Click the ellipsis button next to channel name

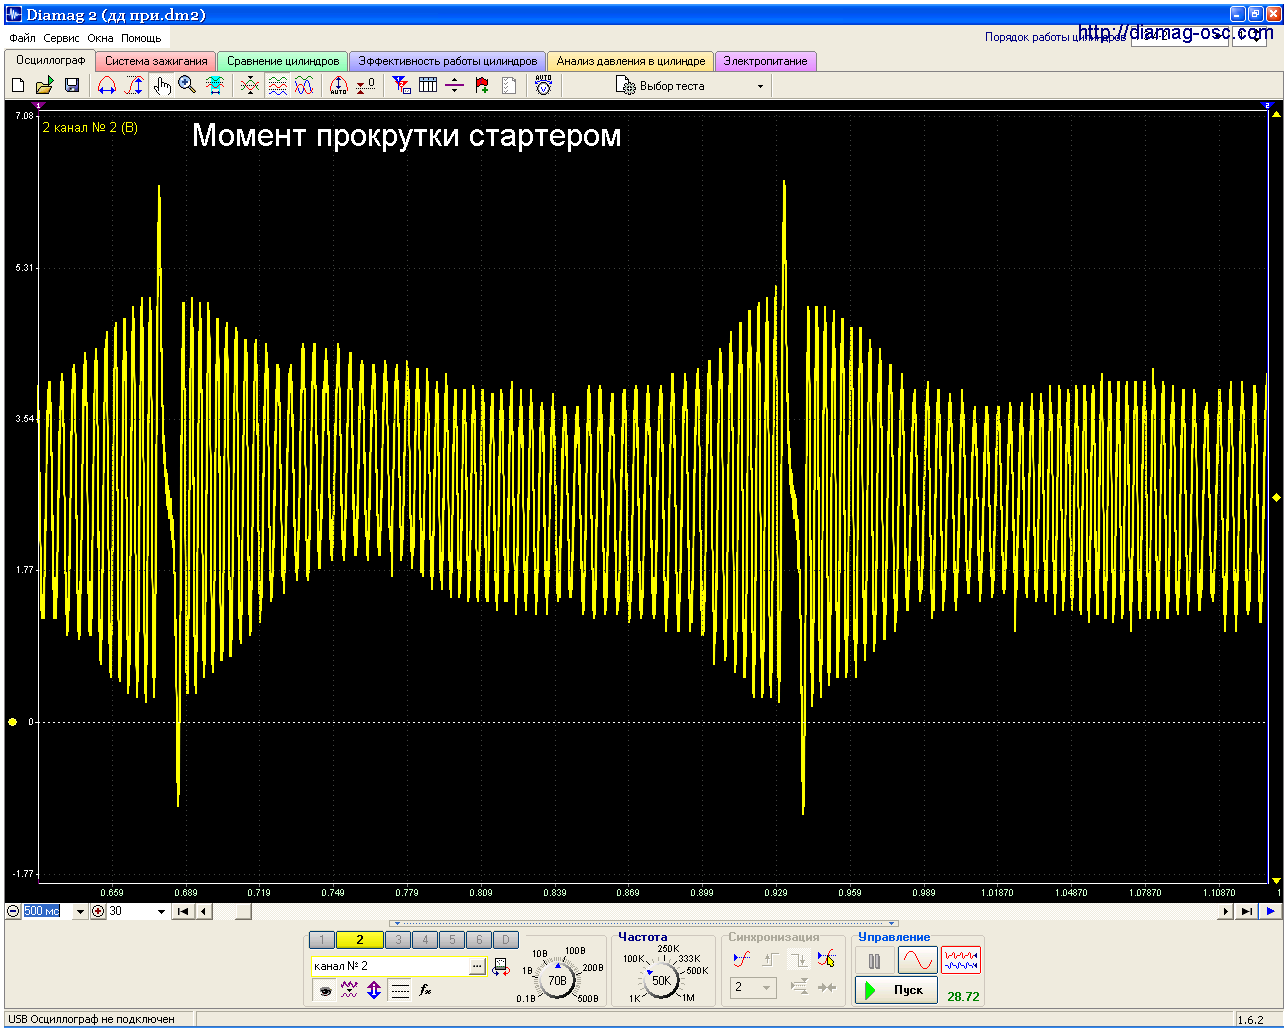(x=478, y=966)
